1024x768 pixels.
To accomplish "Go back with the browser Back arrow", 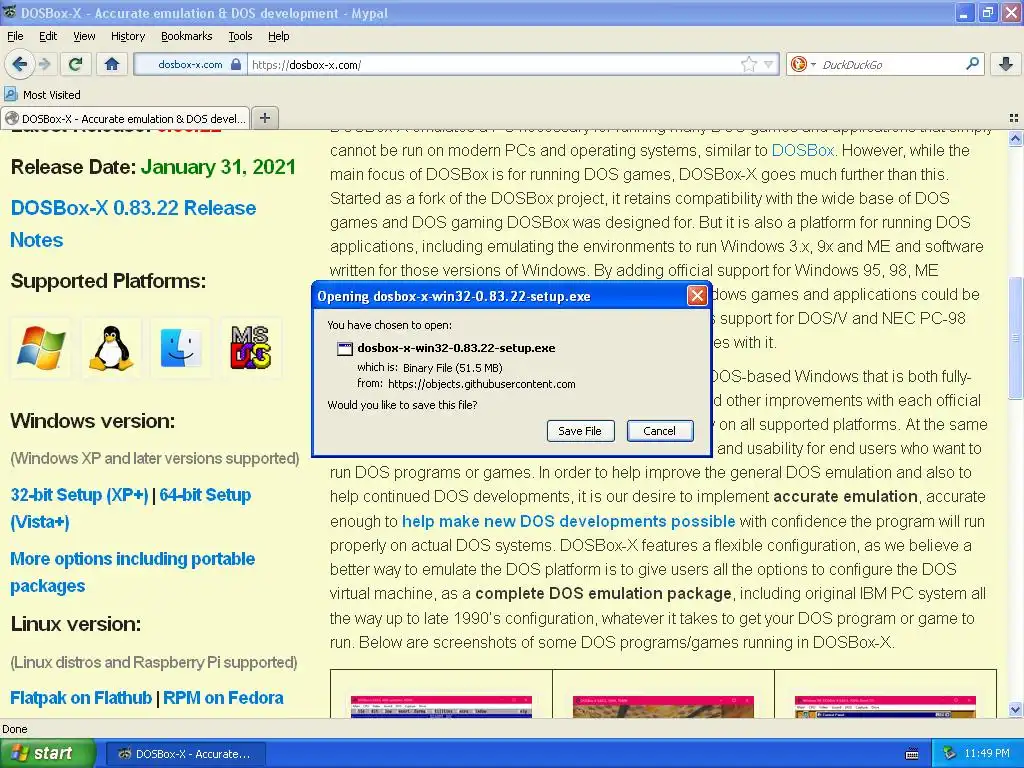I will pyautogui.click(x=20, y=64).
